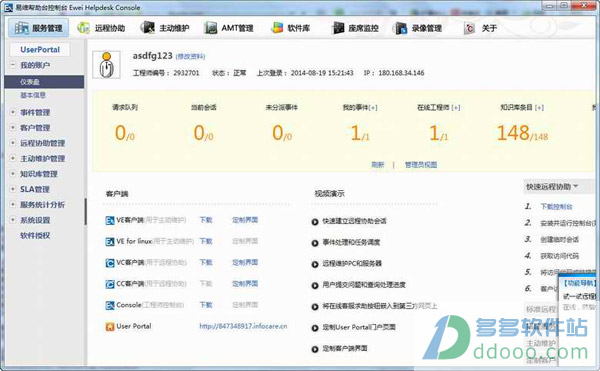Screen dimensions: 600x371
Task: Open the infocare.cn User Portal URL
Action: pos(243,326)
